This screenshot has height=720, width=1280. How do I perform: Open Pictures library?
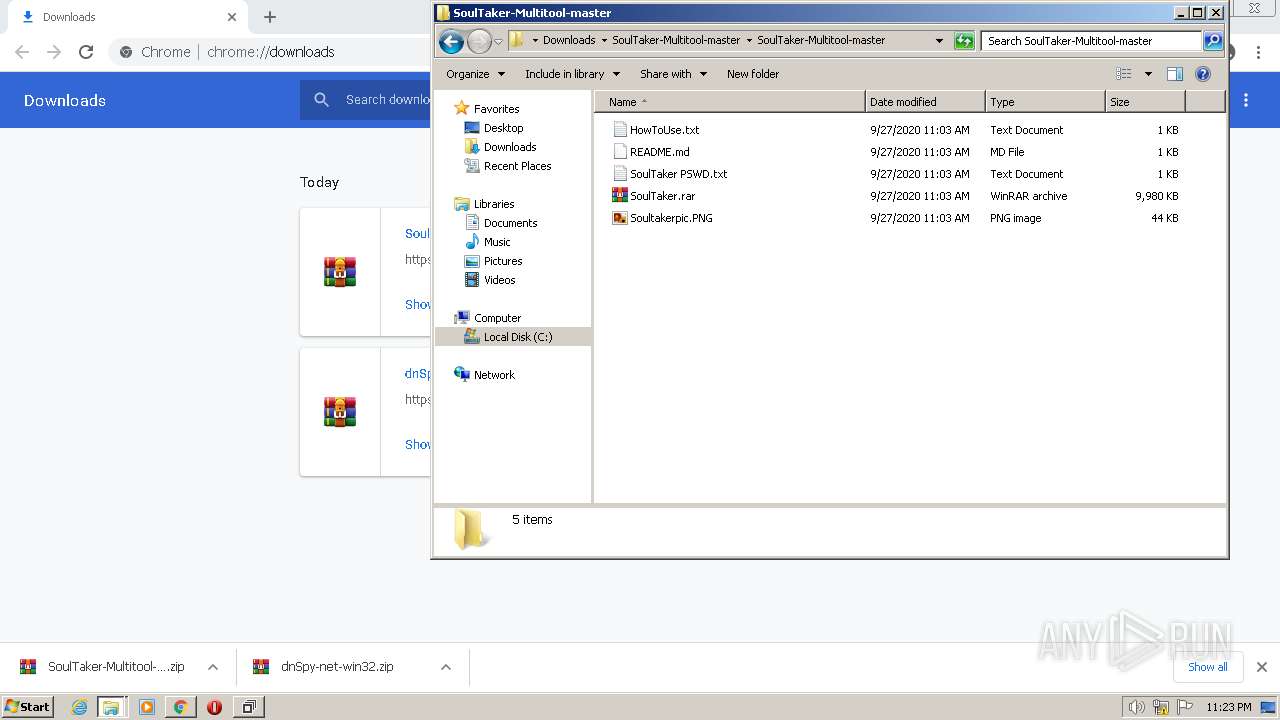click(503, 261)
